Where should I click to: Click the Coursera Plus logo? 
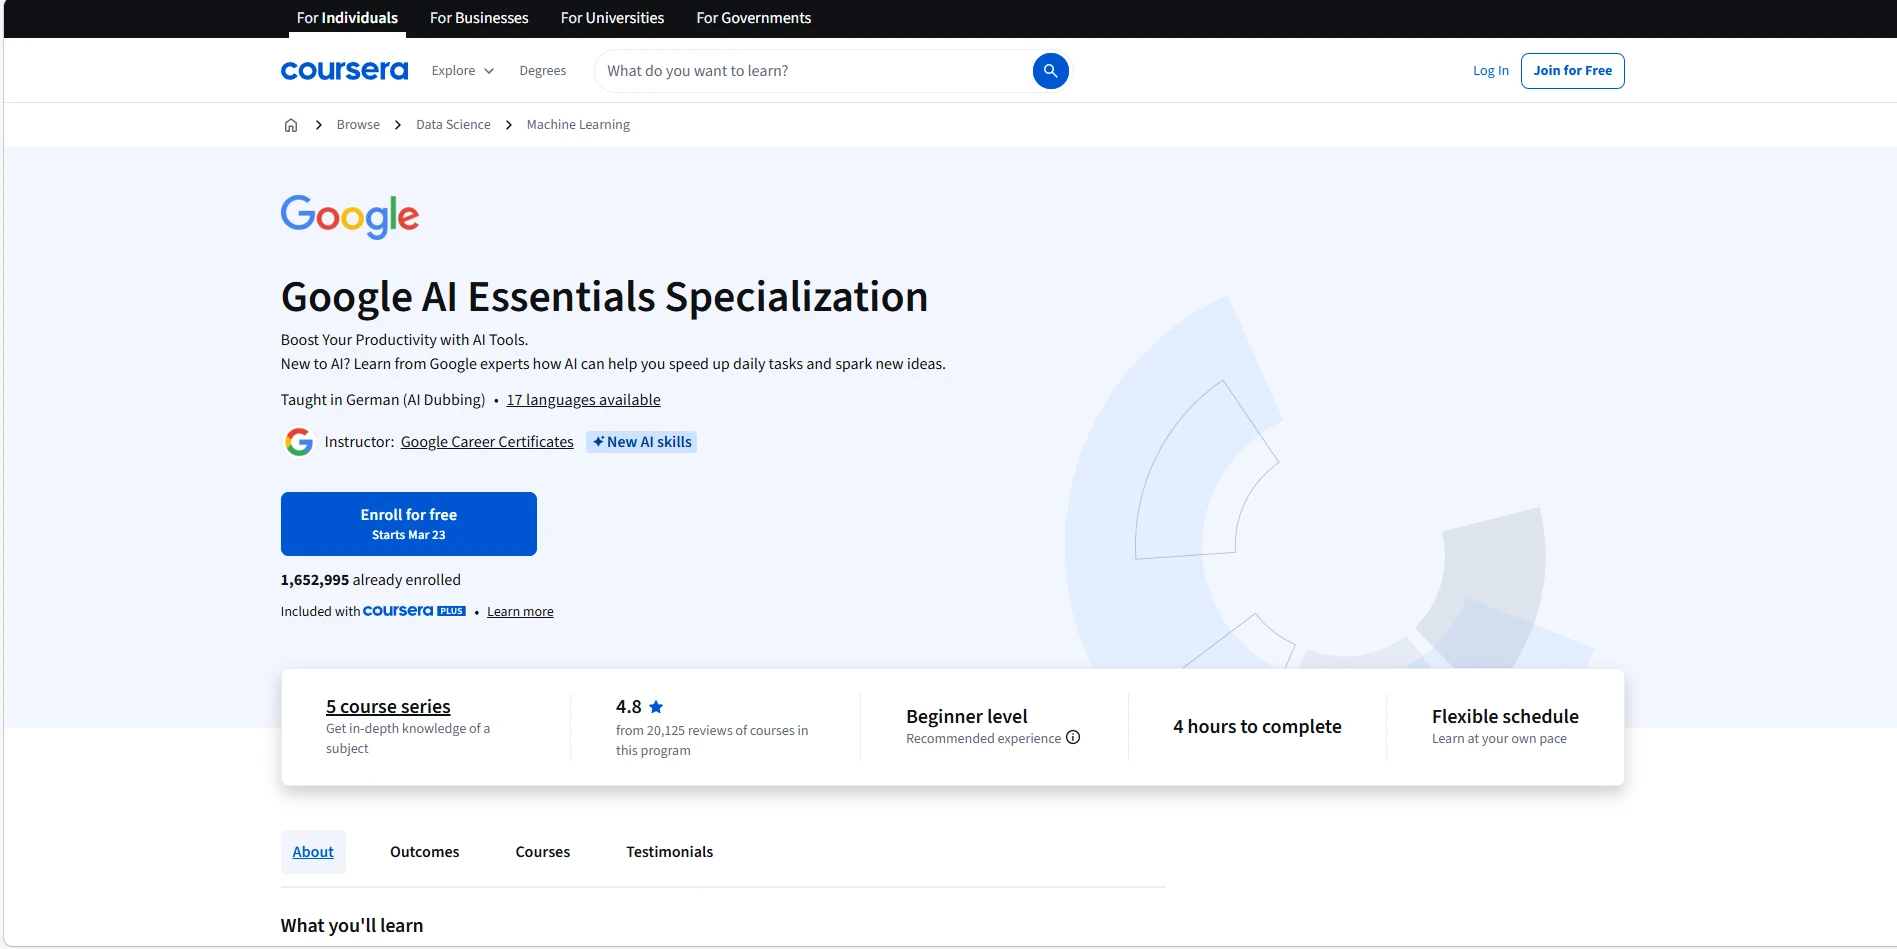click(413, 611)
